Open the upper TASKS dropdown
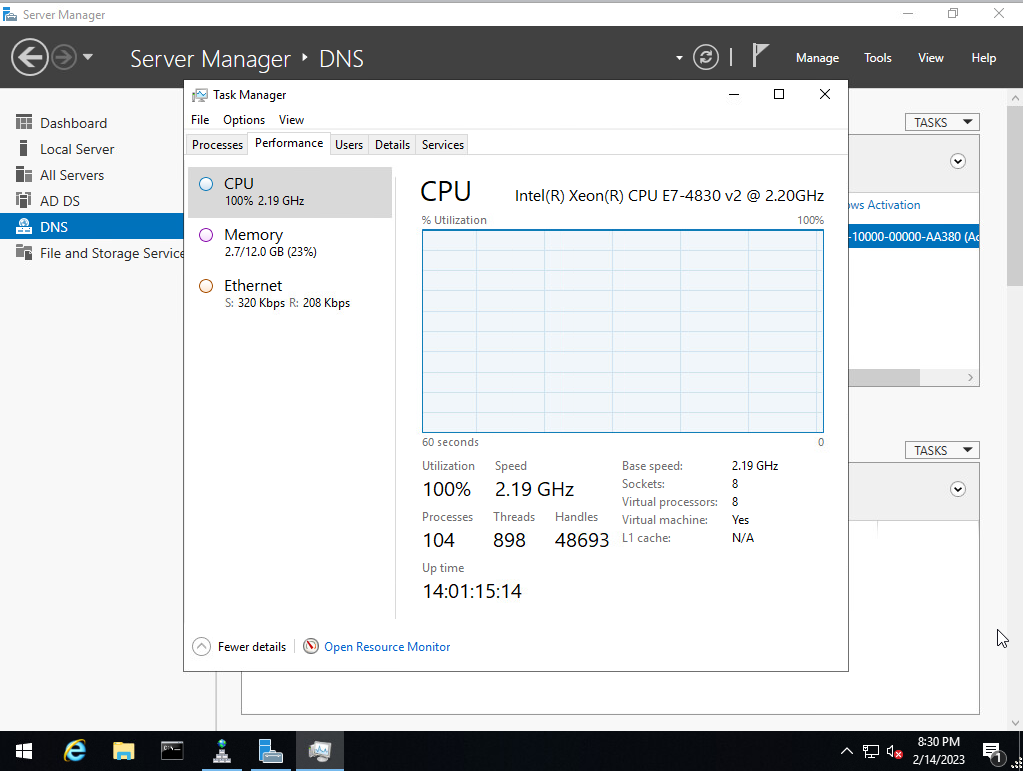This screenshot has height=771, width=1023. (942, 123)
